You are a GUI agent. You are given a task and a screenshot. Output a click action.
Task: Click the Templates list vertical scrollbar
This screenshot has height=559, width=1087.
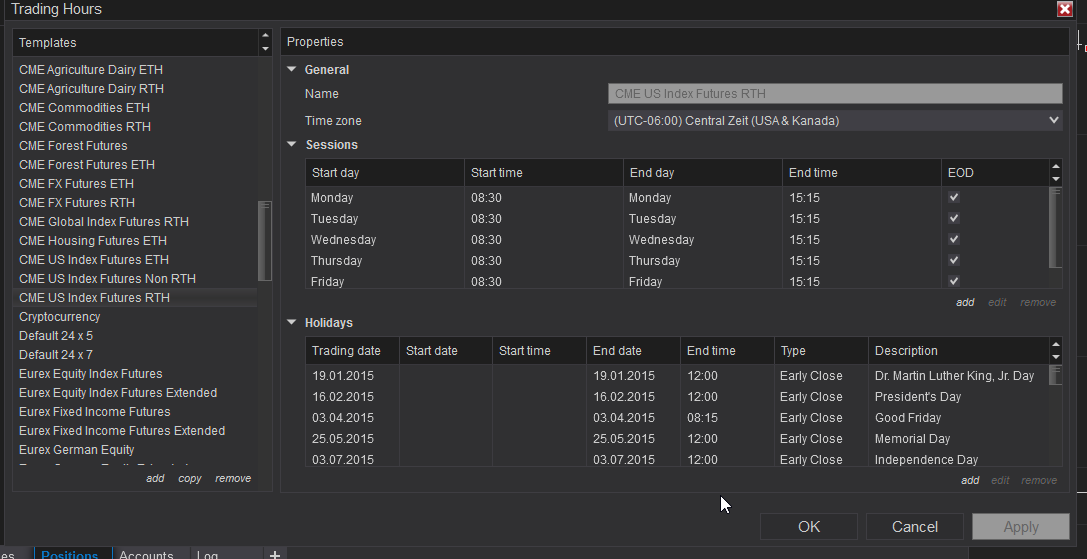264,240
